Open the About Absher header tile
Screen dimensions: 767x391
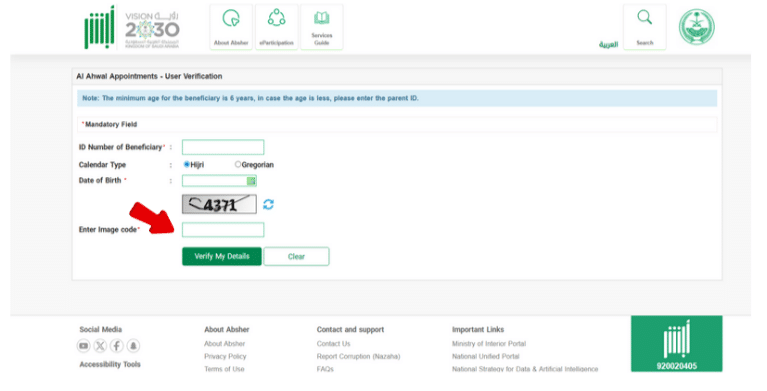(x=231, y=27)
